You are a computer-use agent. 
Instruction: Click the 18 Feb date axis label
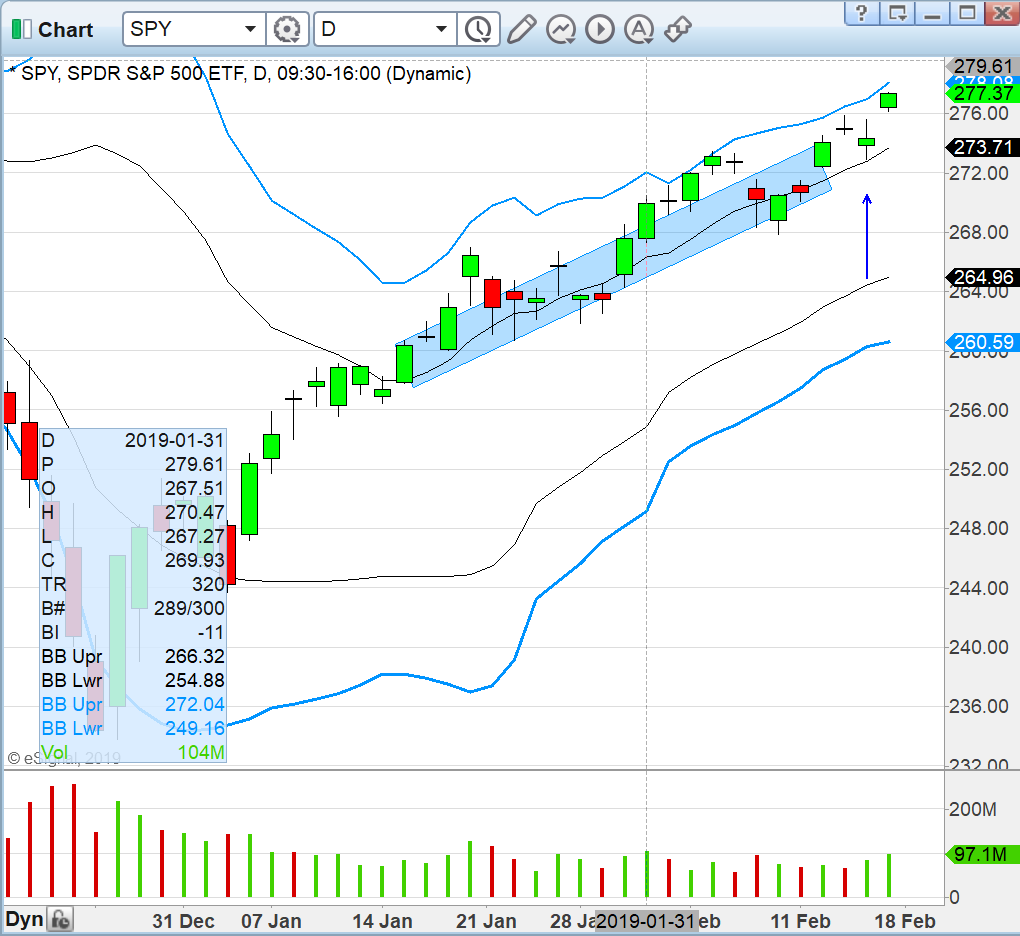coord(905,921)
